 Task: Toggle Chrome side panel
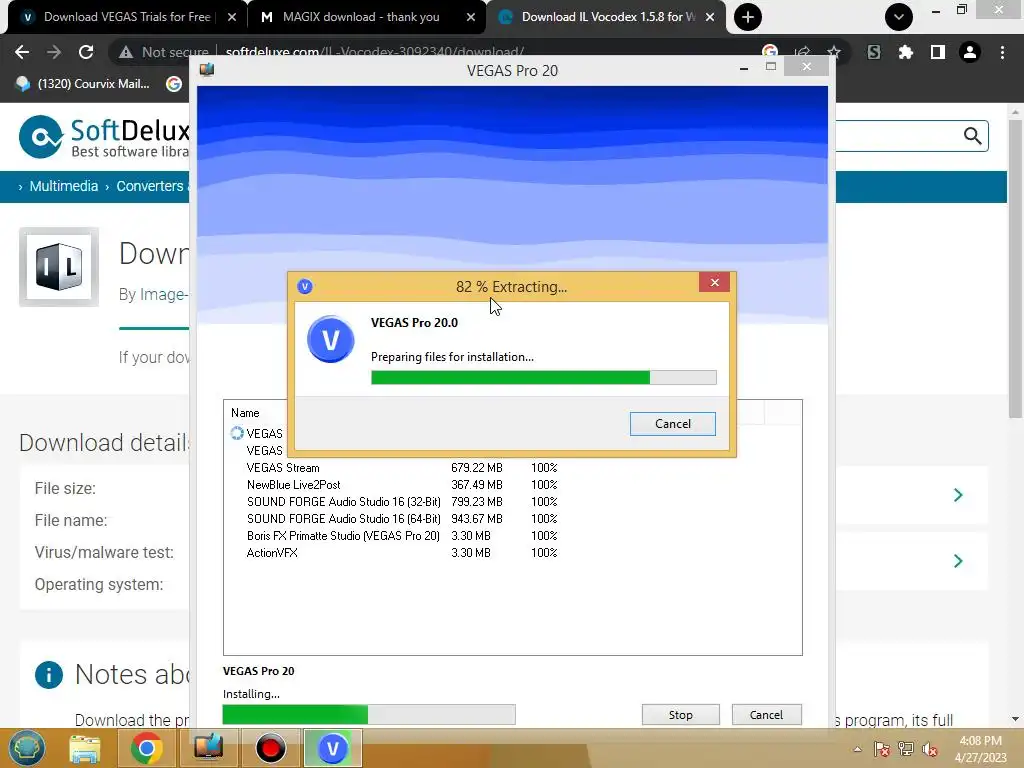pyautogui.click(x=938, y=52)
